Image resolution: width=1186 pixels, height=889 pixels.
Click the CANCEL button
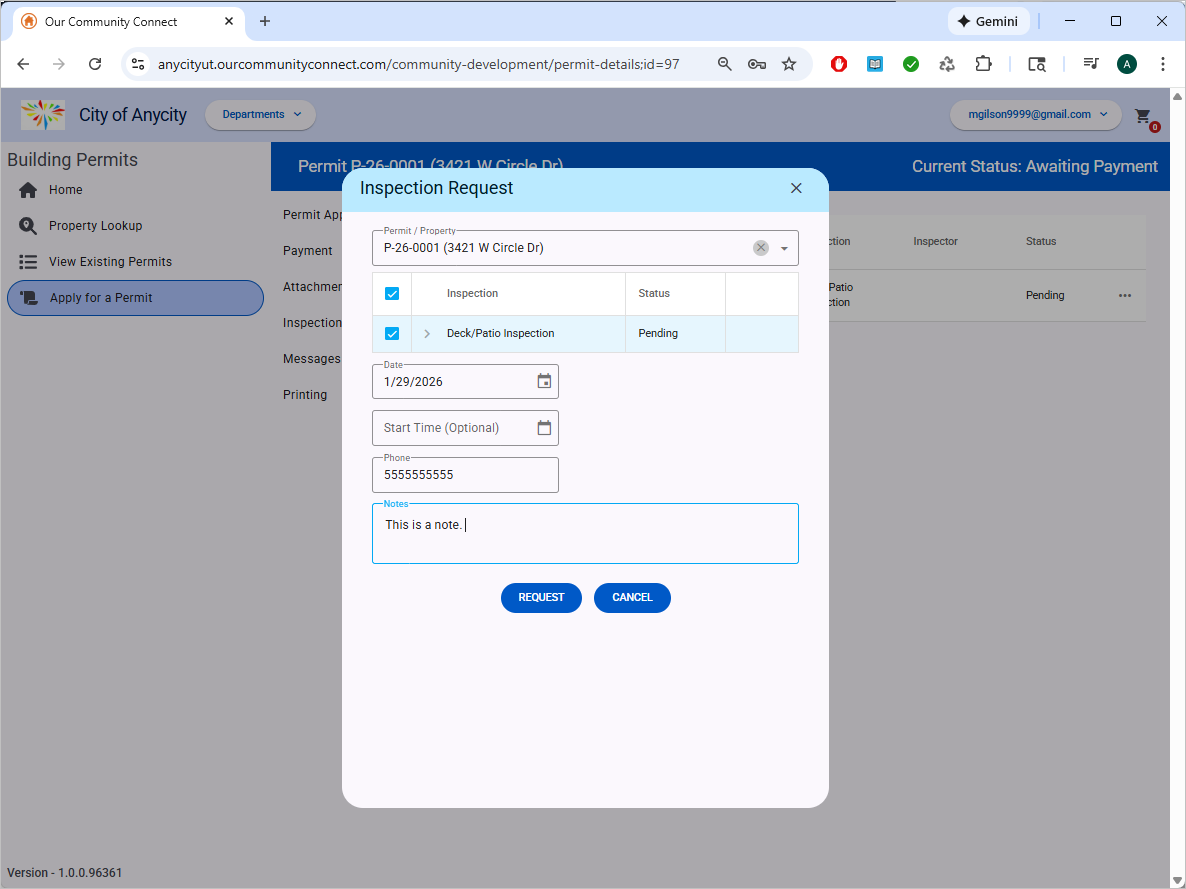(632, 598)
